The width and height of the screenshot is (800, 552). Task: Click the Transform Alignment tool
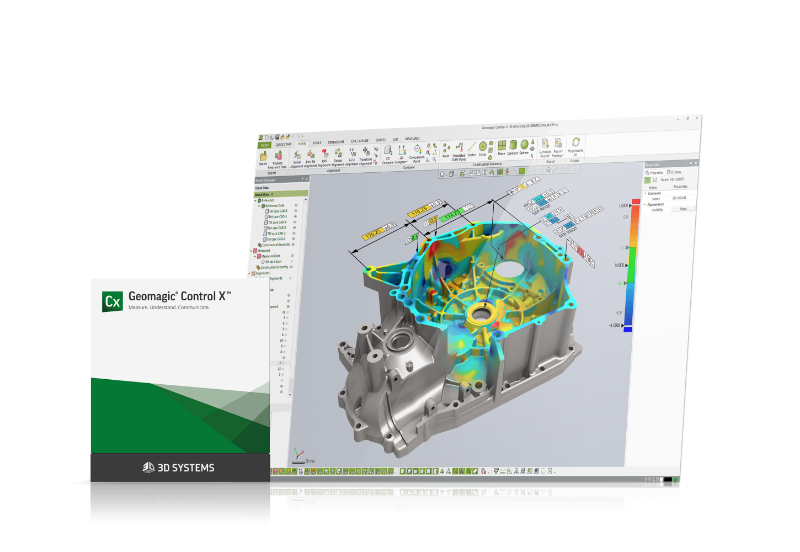coord(366,156)
